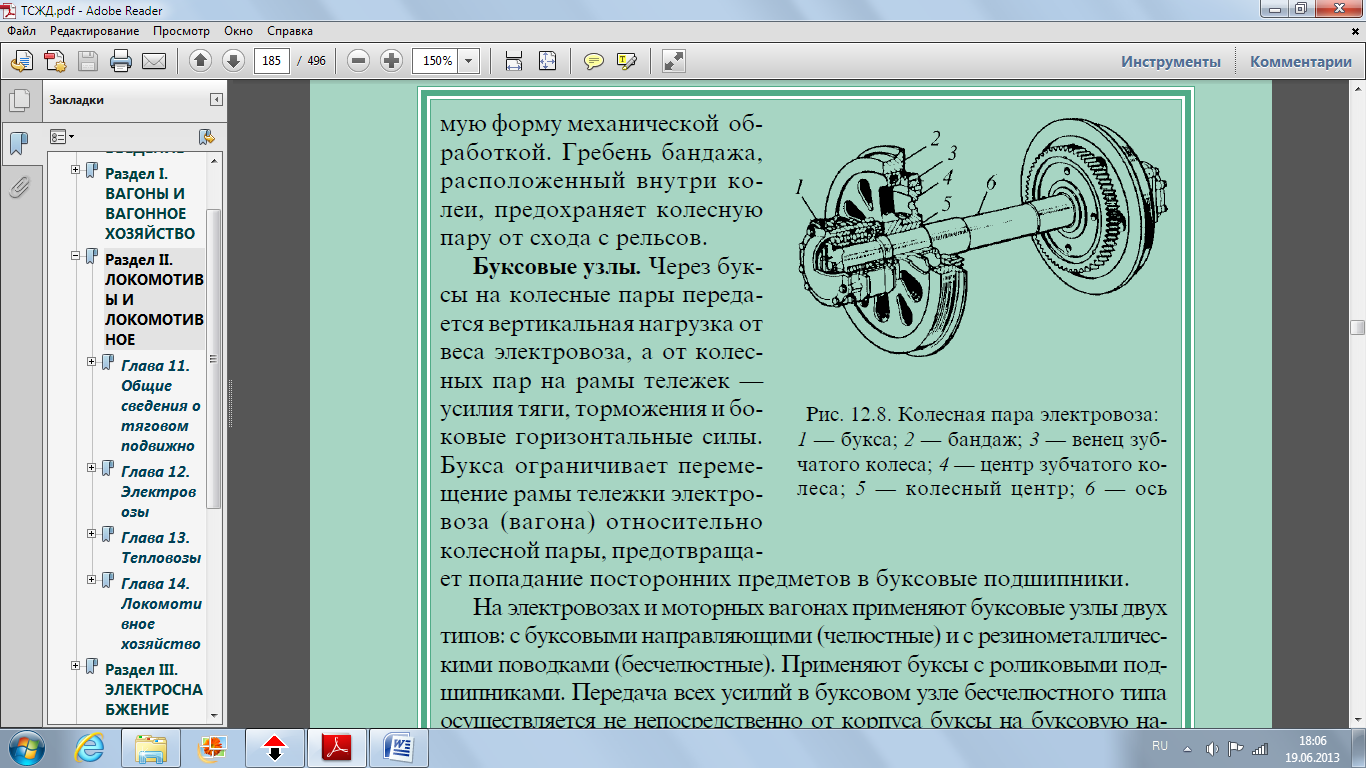
Task: Open the attachments paperclip panel
Action: (18, 186)
